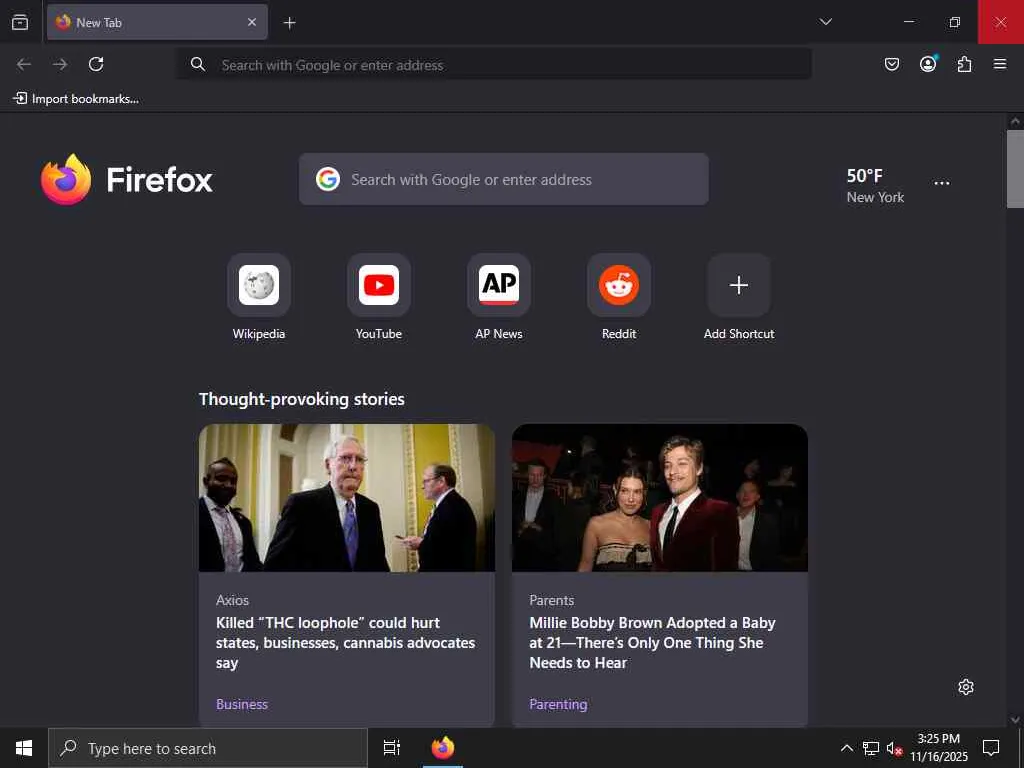Click the Thought-provoking stories heading
1024x768 pixels.
[x=302, y=399]
